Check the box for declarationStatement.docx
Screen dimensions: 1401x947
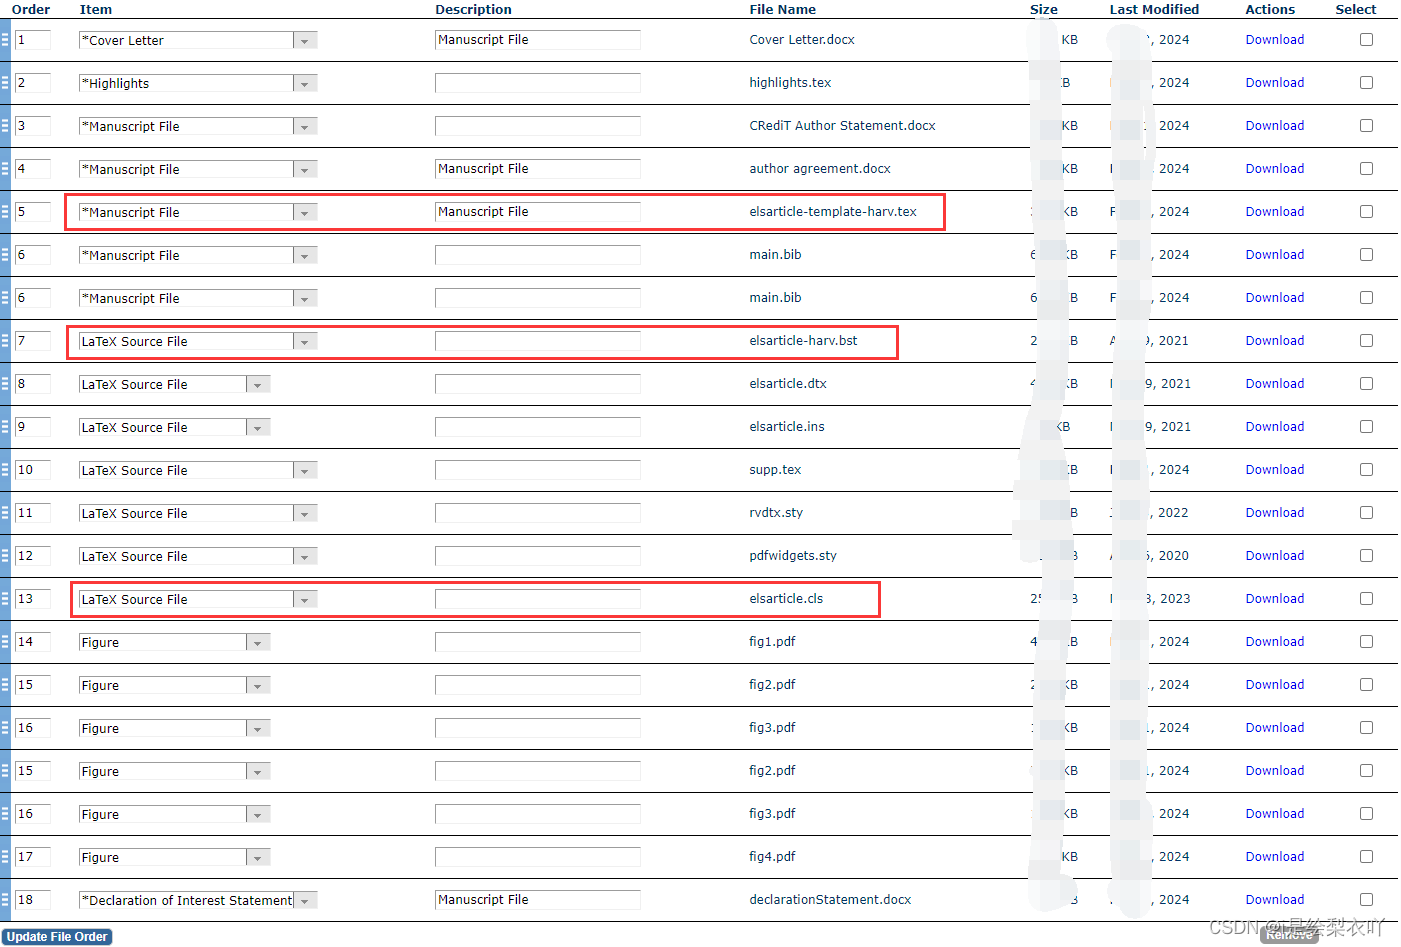coord(1366,900)
